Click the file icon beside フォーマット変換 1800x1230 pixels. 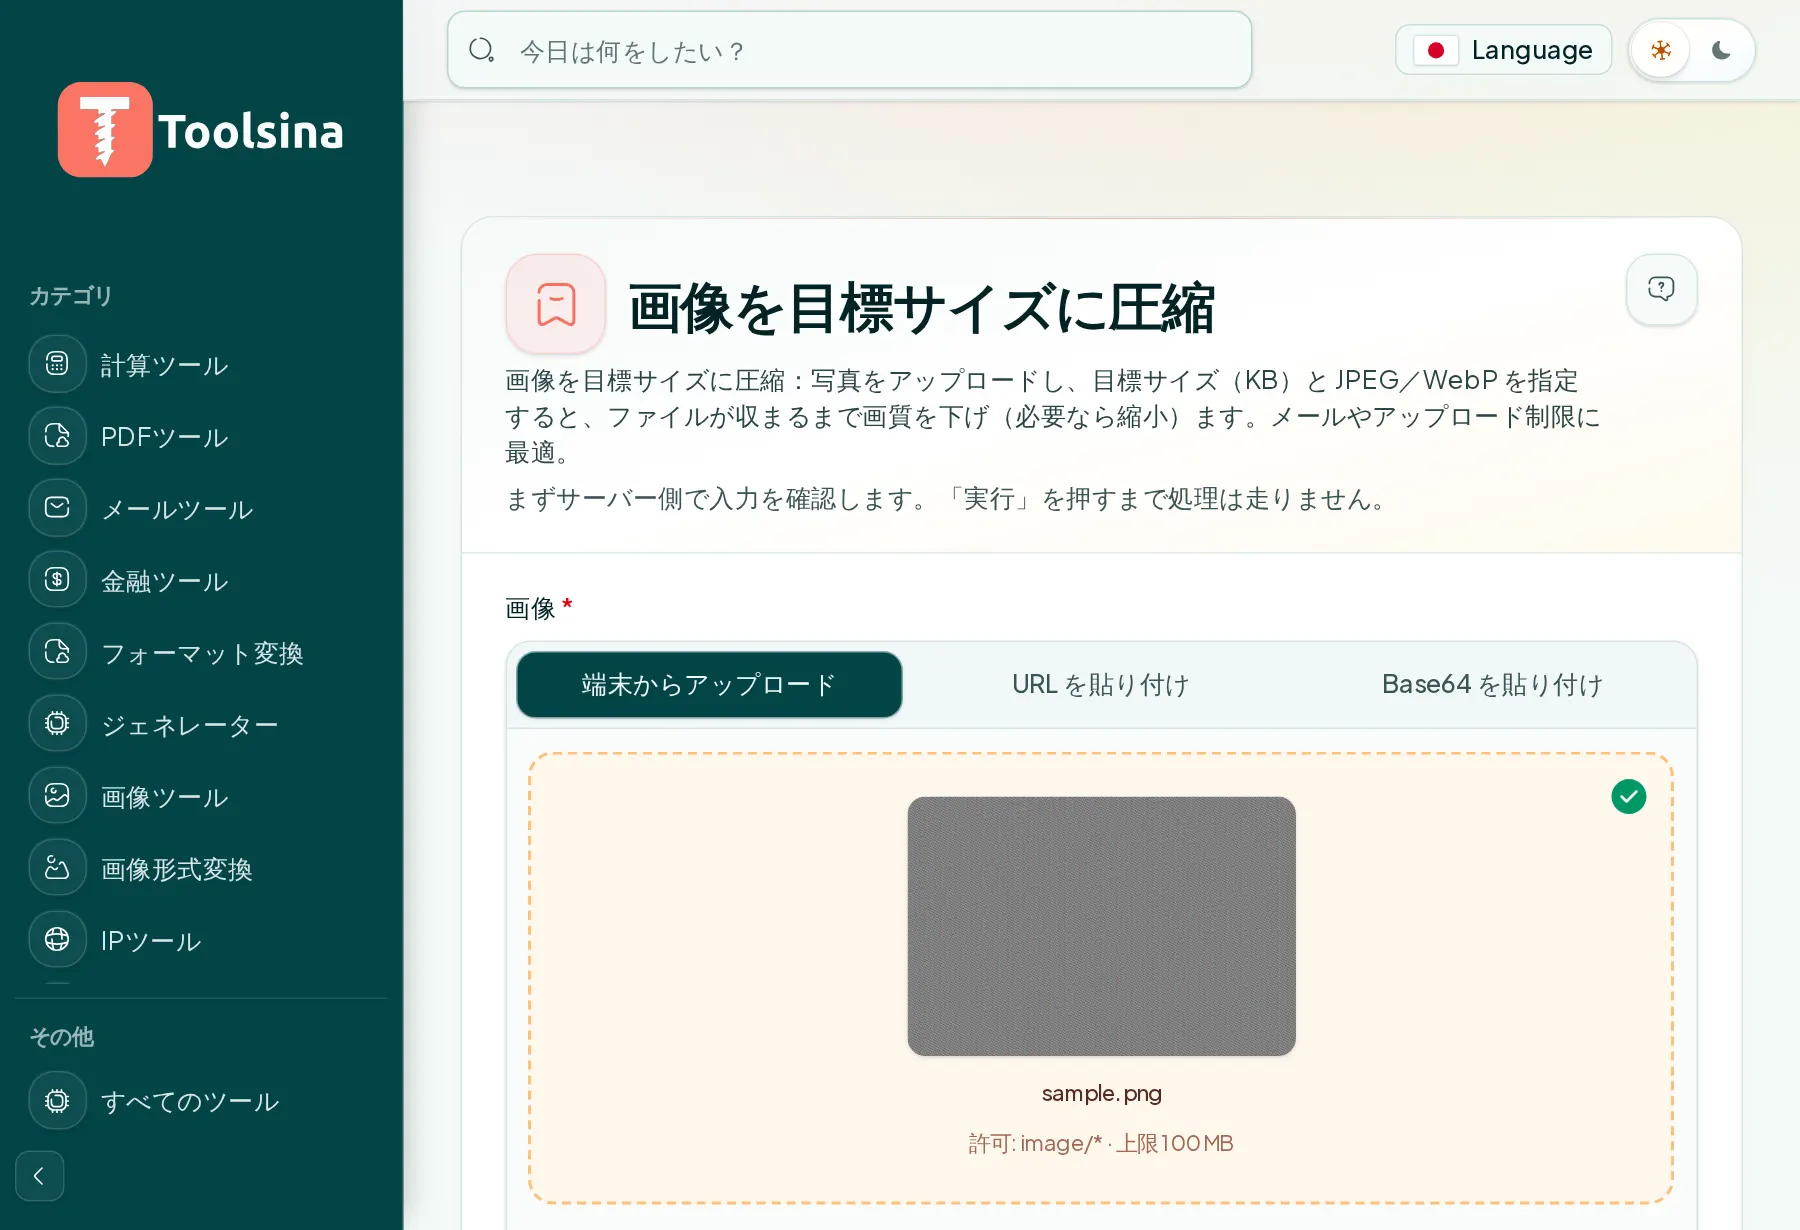click(x=57, y=652)
